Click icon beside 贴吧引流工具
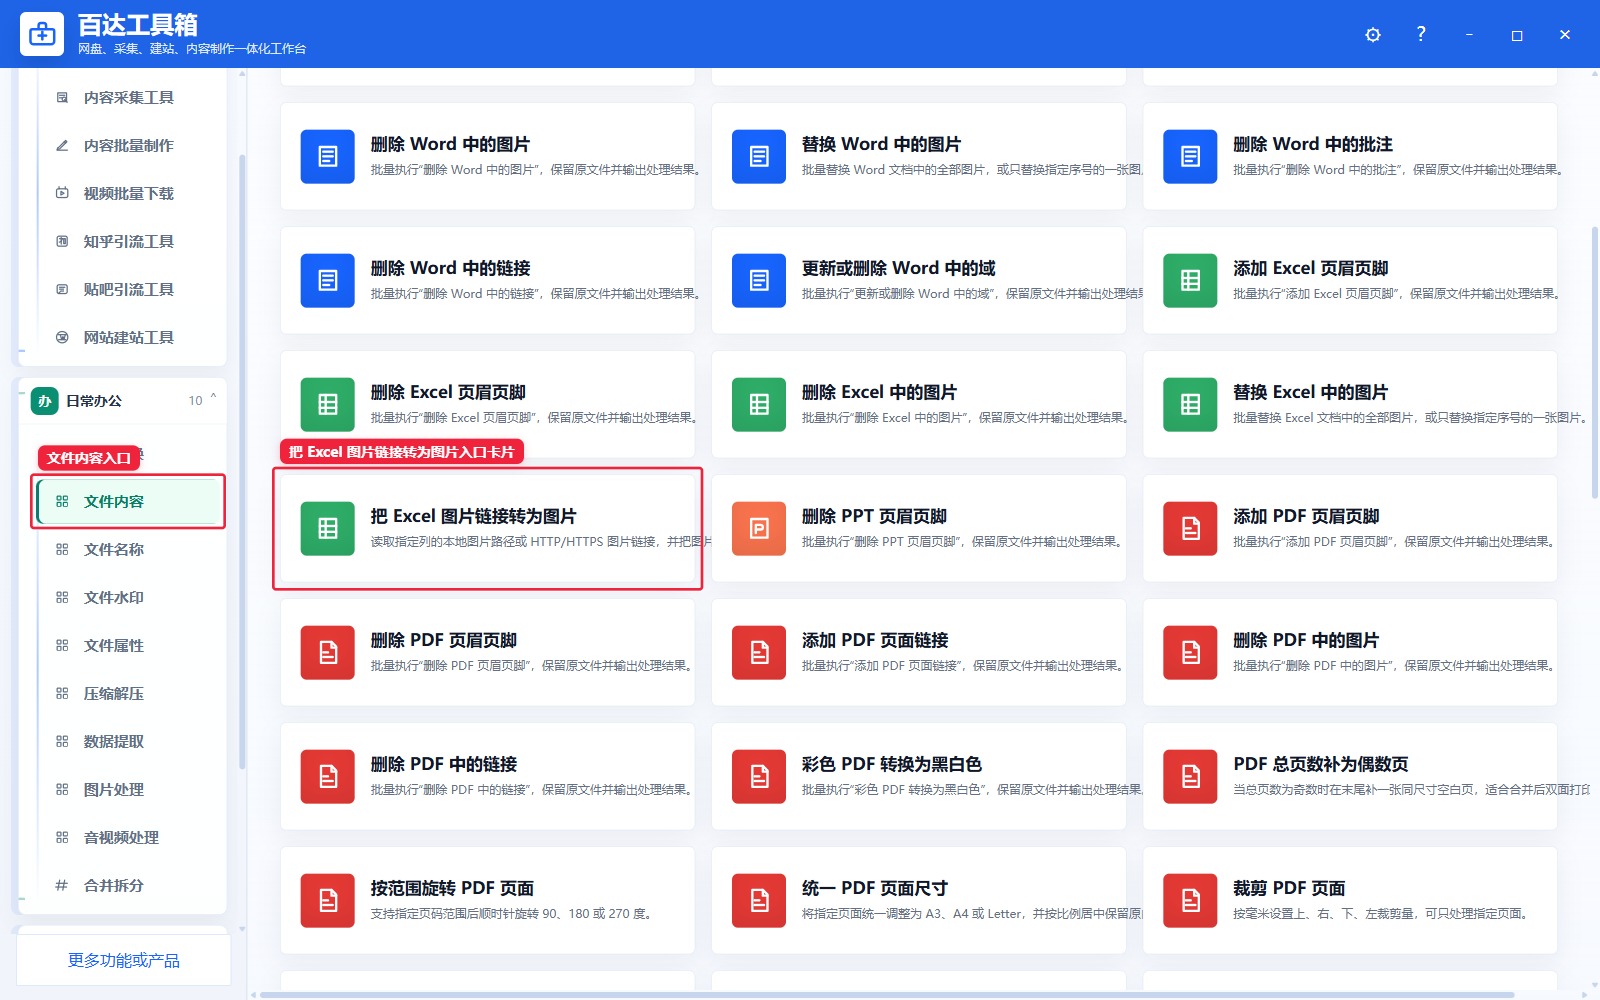1600x1000 pixels. 62,289
